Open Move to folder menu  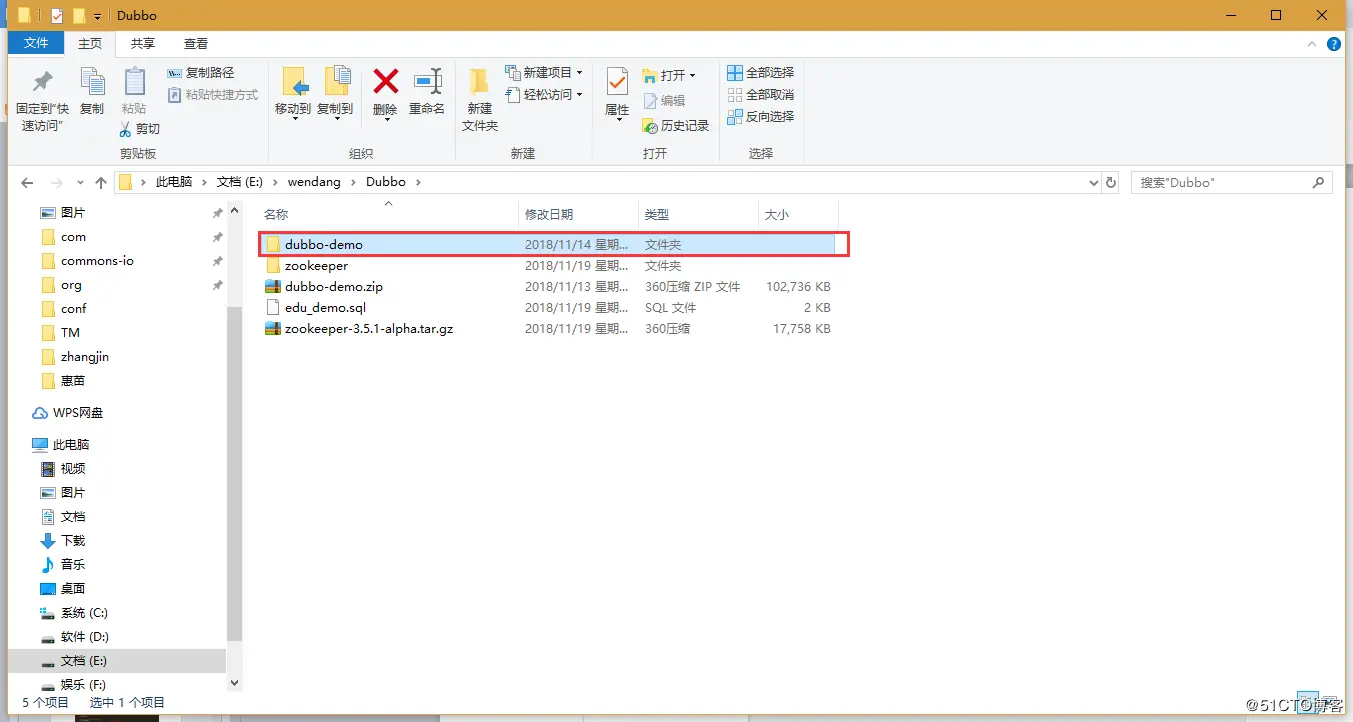293,94
